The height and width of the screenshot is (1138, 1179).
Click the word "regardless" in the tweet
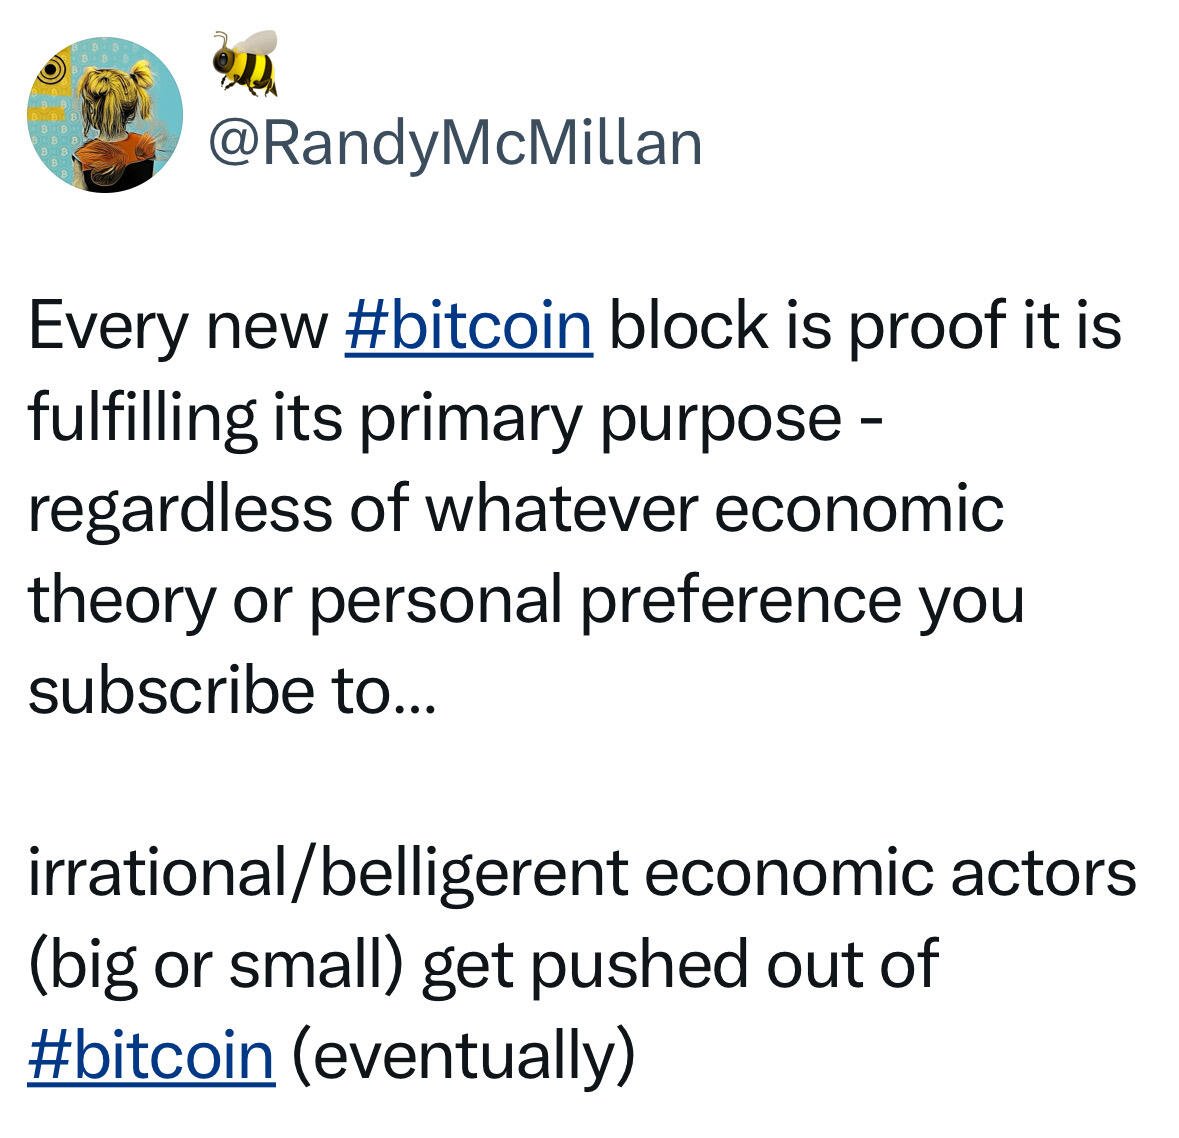tap(180, 510)
